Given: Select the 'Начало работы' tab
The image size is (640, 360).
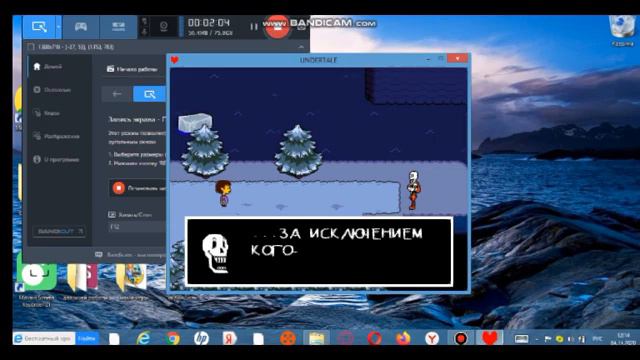Looking at the screenshot, I should pyautogui.click(x=133, y=69).
